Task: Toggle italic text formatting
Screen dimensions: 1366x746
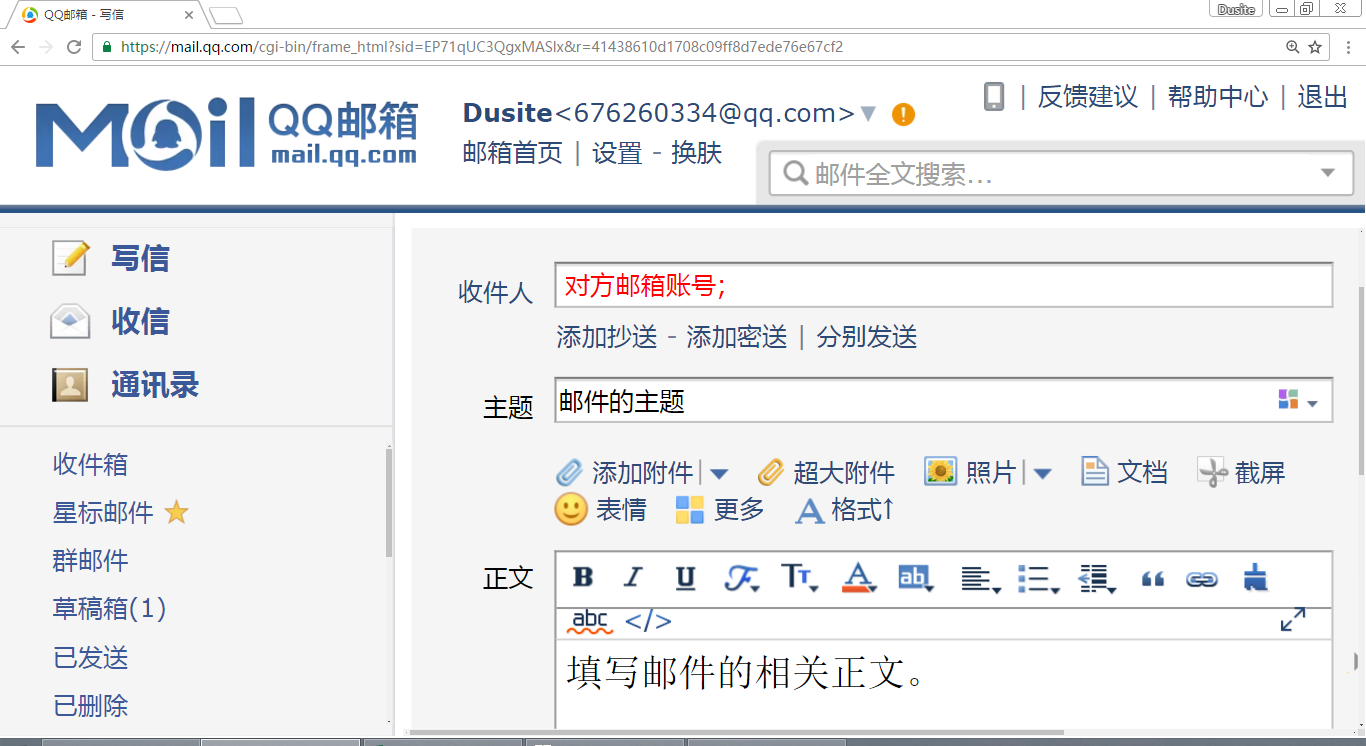Action: 633,577
